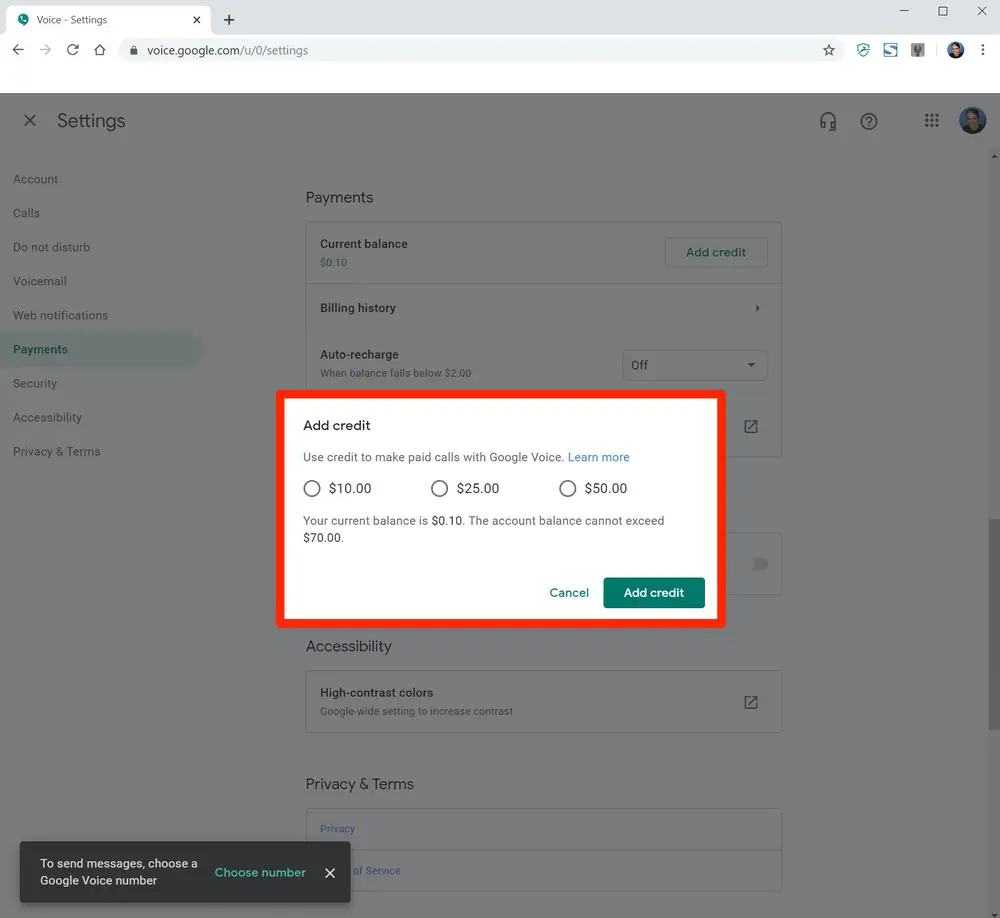Open the Chrome profile avatar
Image resolution: width=1000 pixels, height=918 pixels.
[955, 50]
